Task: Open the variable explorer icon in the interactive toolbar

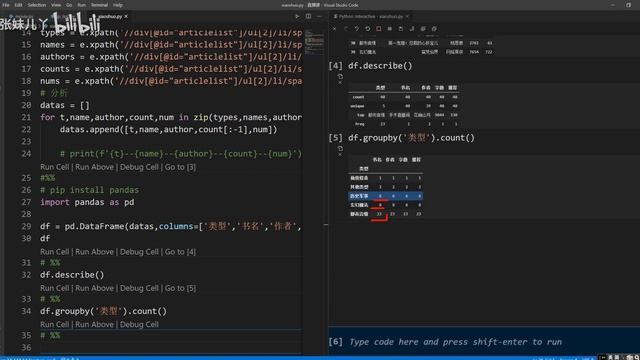Action: (x=390, y=29)
